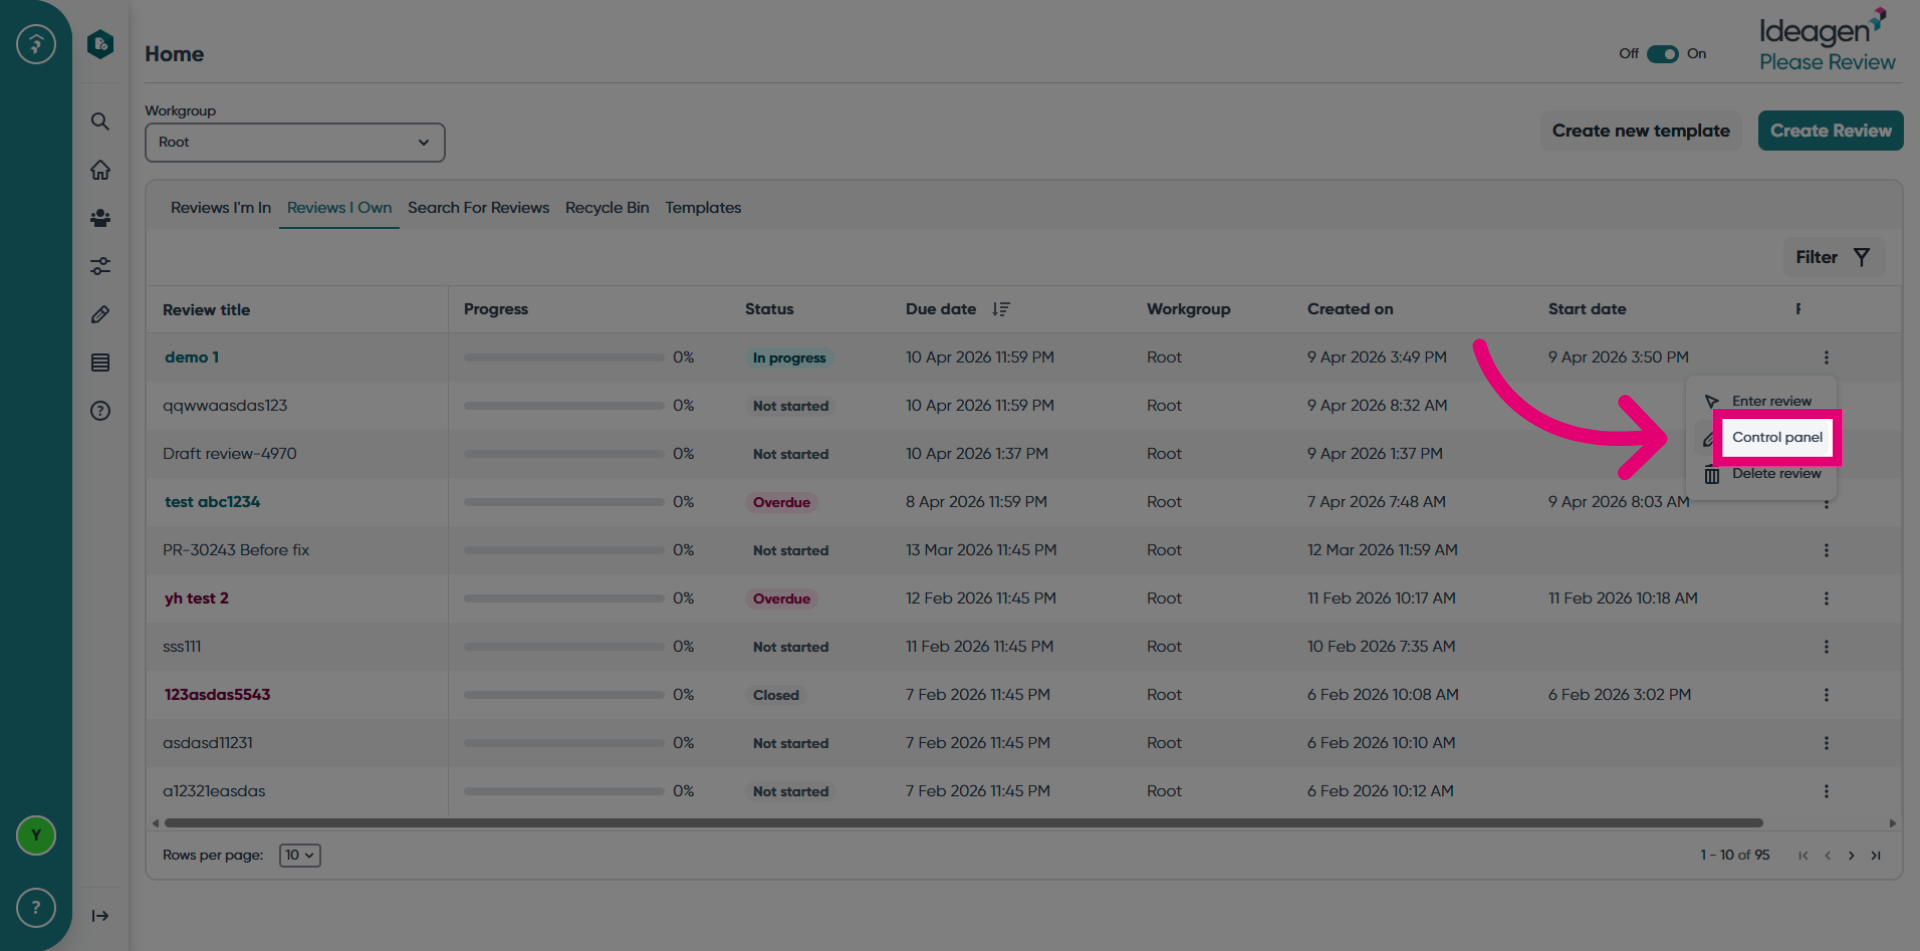Screen dimensions: 1920x951
Task: Open the Workgroup Root dropdown
Action: point(295,142)
